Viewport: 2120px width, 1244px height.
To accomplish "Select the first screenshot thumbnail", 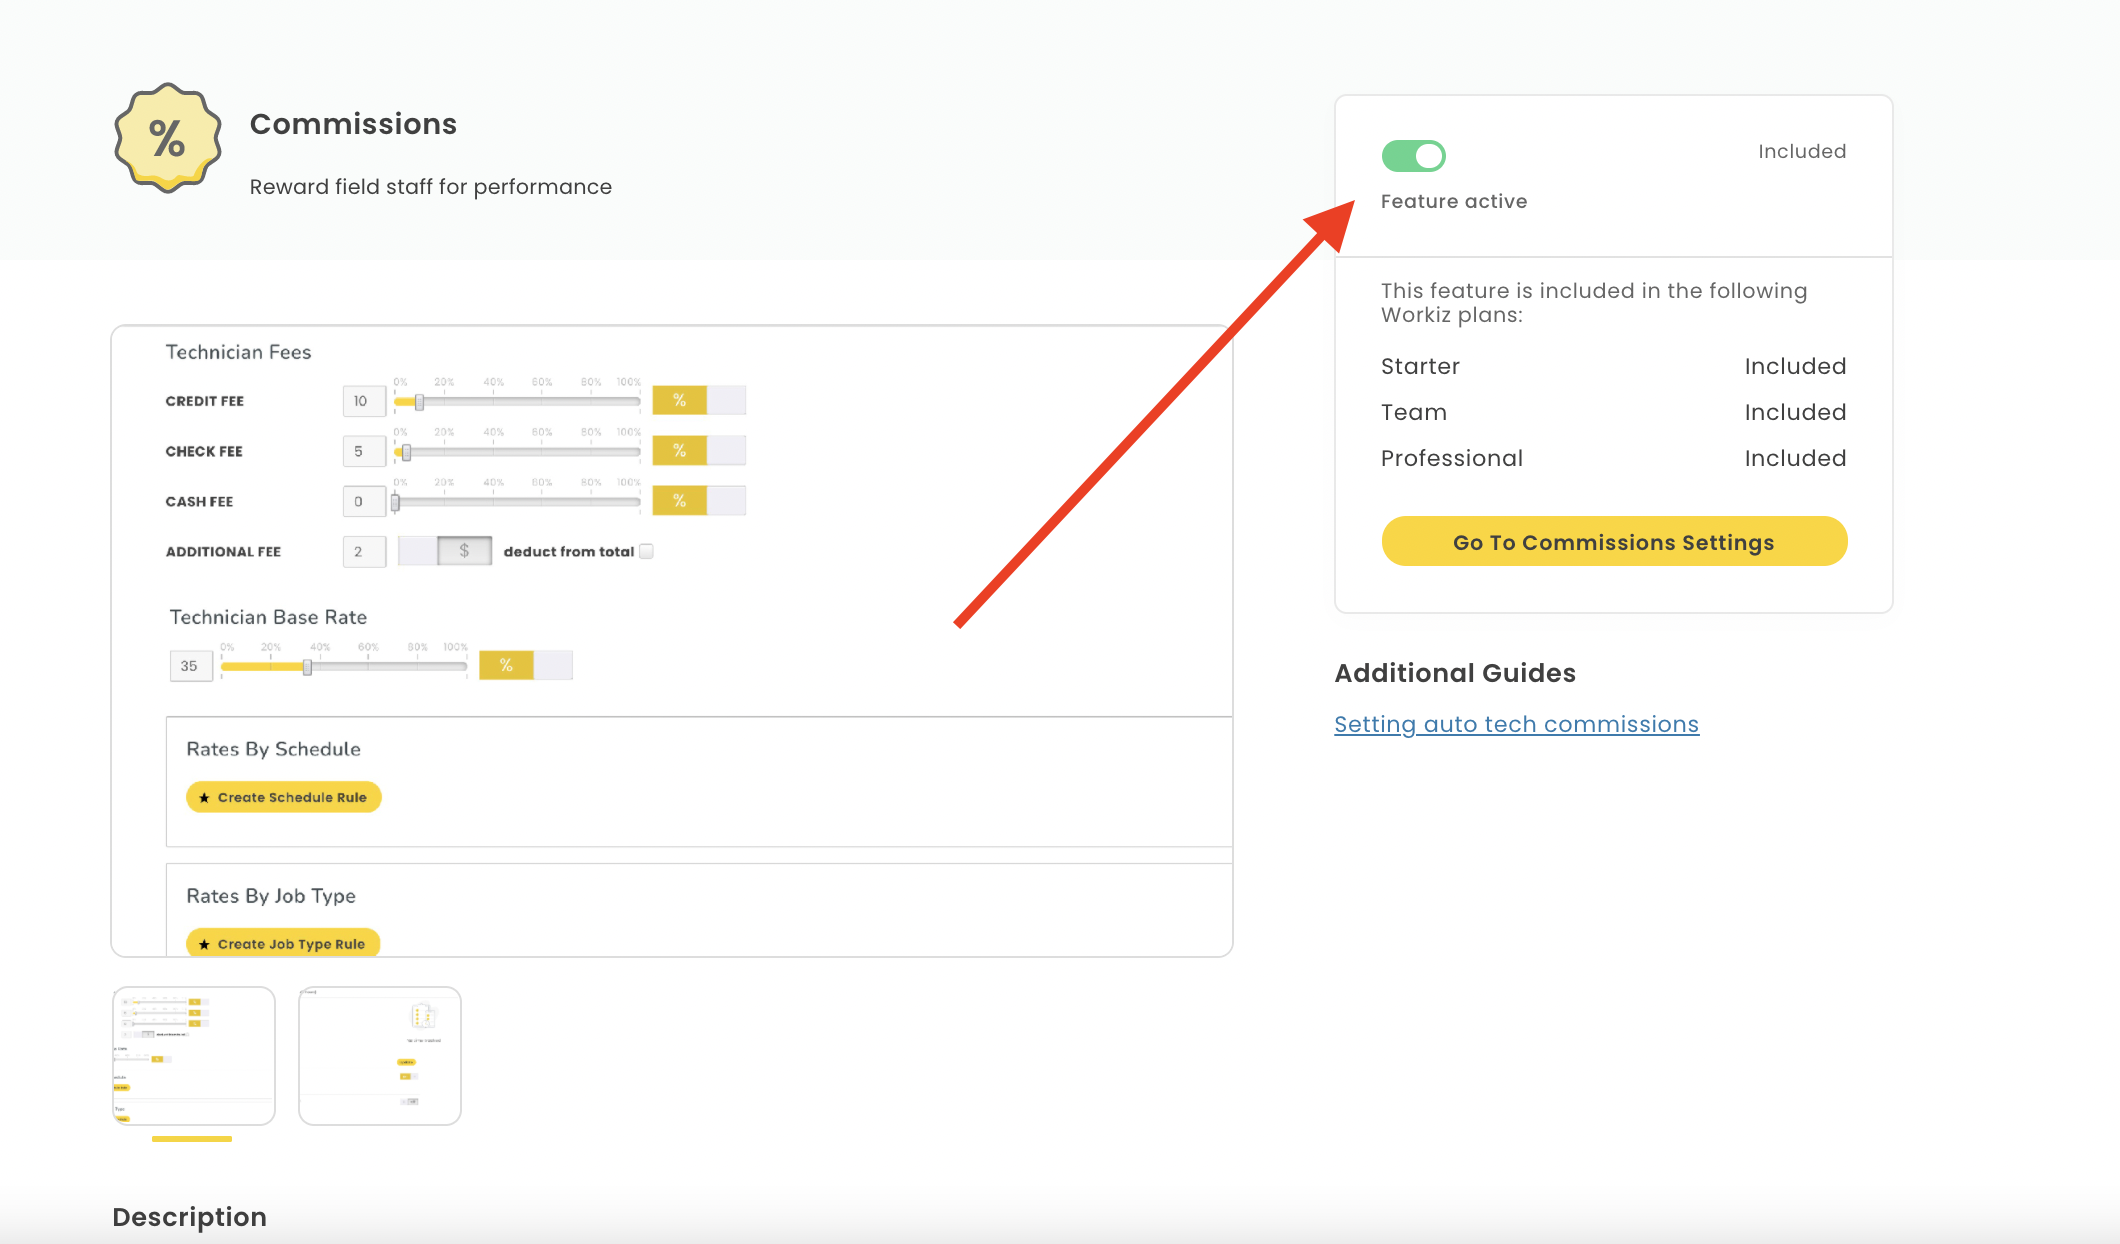I will click(x=193, y=1055).
